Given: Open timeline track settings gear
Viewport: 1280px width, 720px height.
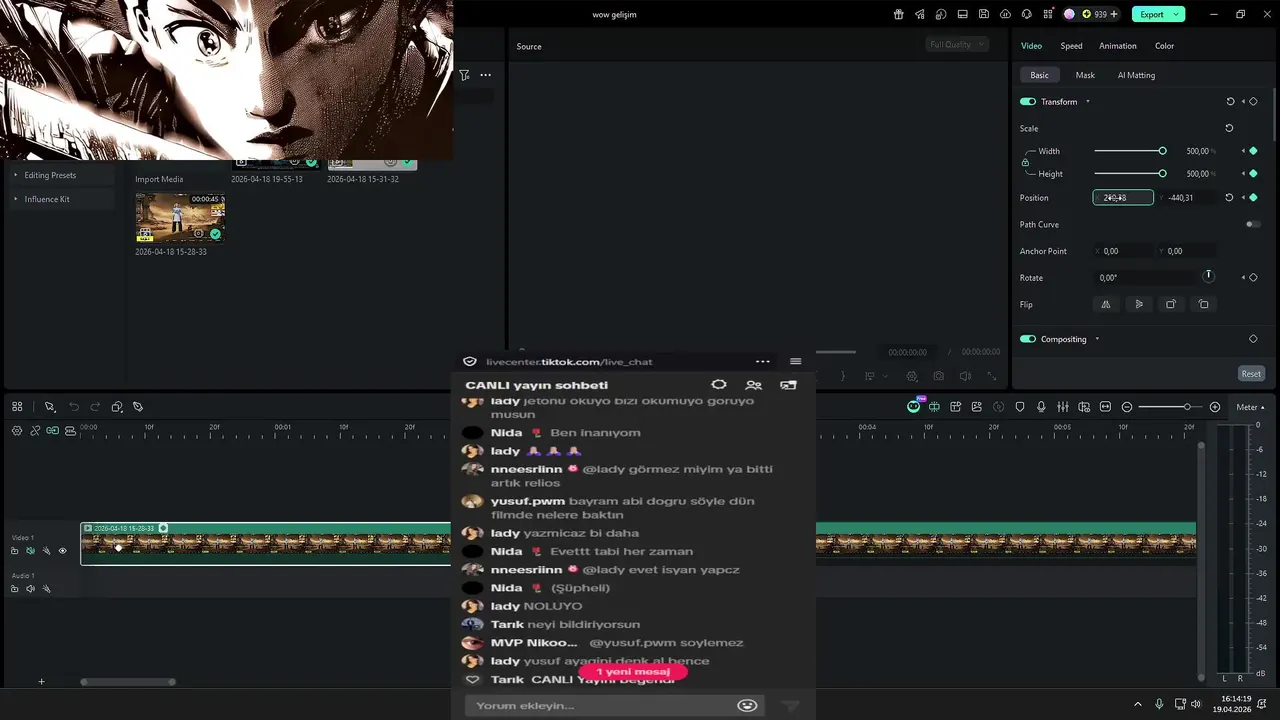Looking at the screenshot, I should click(x=17, y=431).
